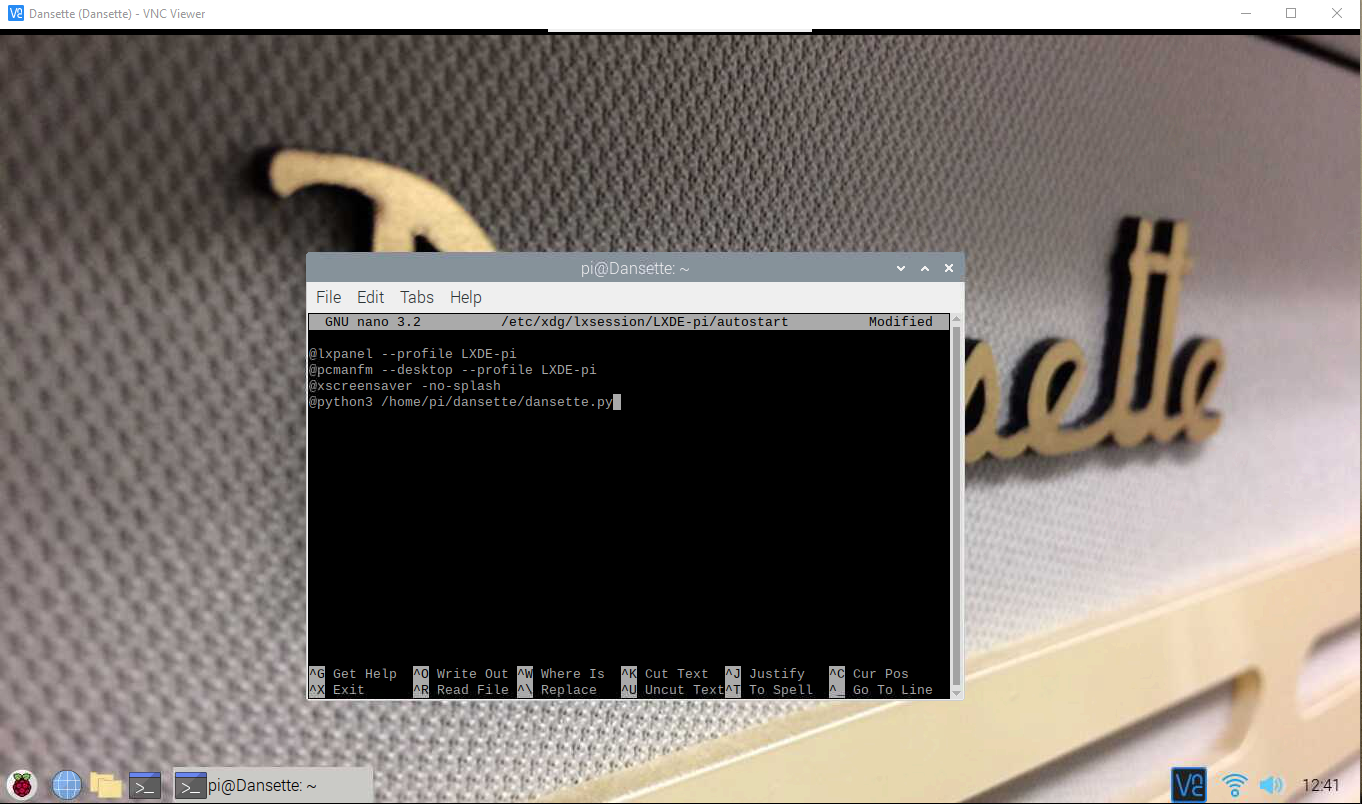Click the "@lxpanel --profile LXDE-pi" line
The image size is (1362, 804).
412,354
